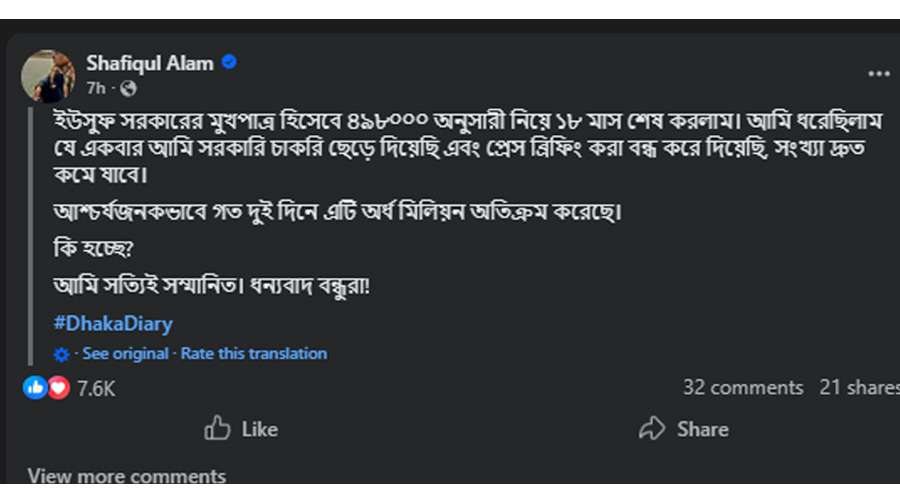Click the blue thumbs-up reaction icon
The width and height of the screenshot is (900, 500).
click(x=36, y=387)
